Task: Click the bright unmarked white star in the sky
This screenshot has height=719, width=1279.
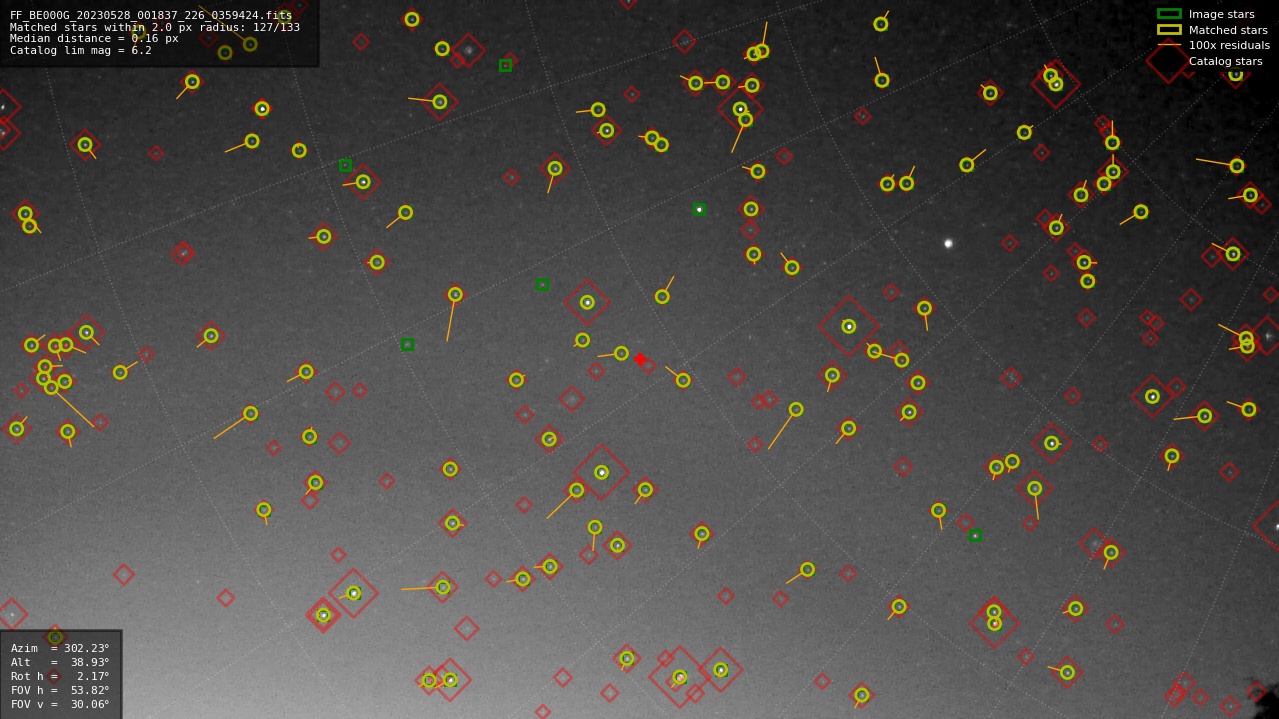Action: coord(948,243)
